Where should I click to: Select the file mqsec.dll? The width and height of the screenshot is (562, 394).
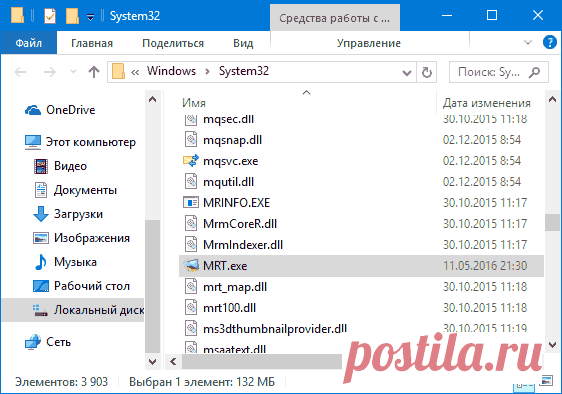228,119
